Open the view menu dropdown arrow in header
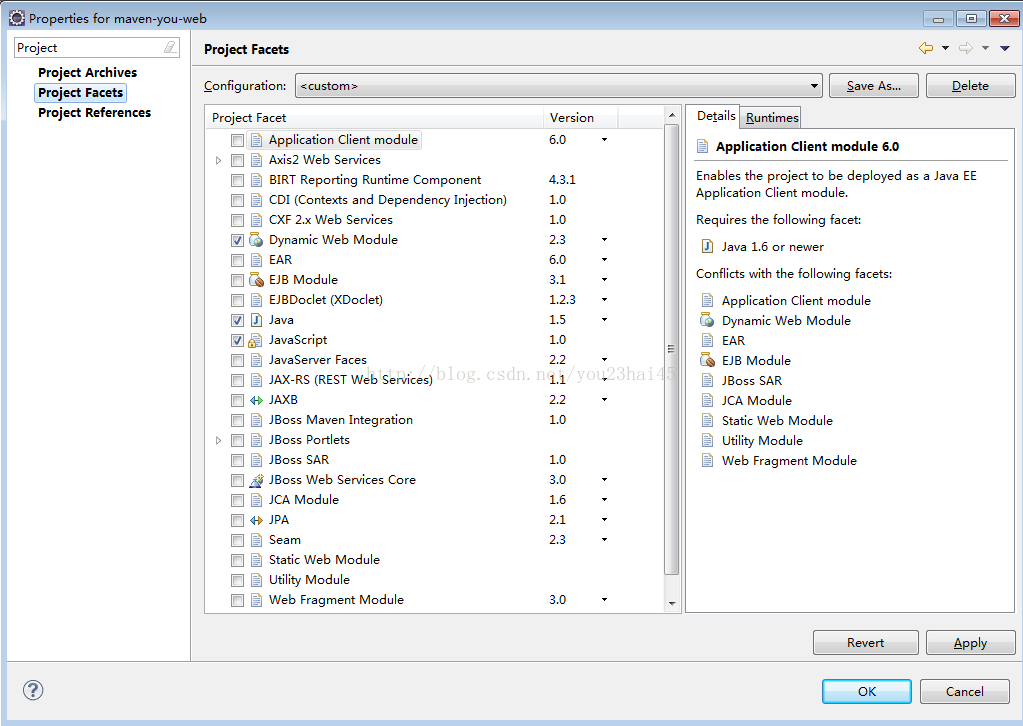Screen dimensions: 1023x726 [x=1005, y=48]
